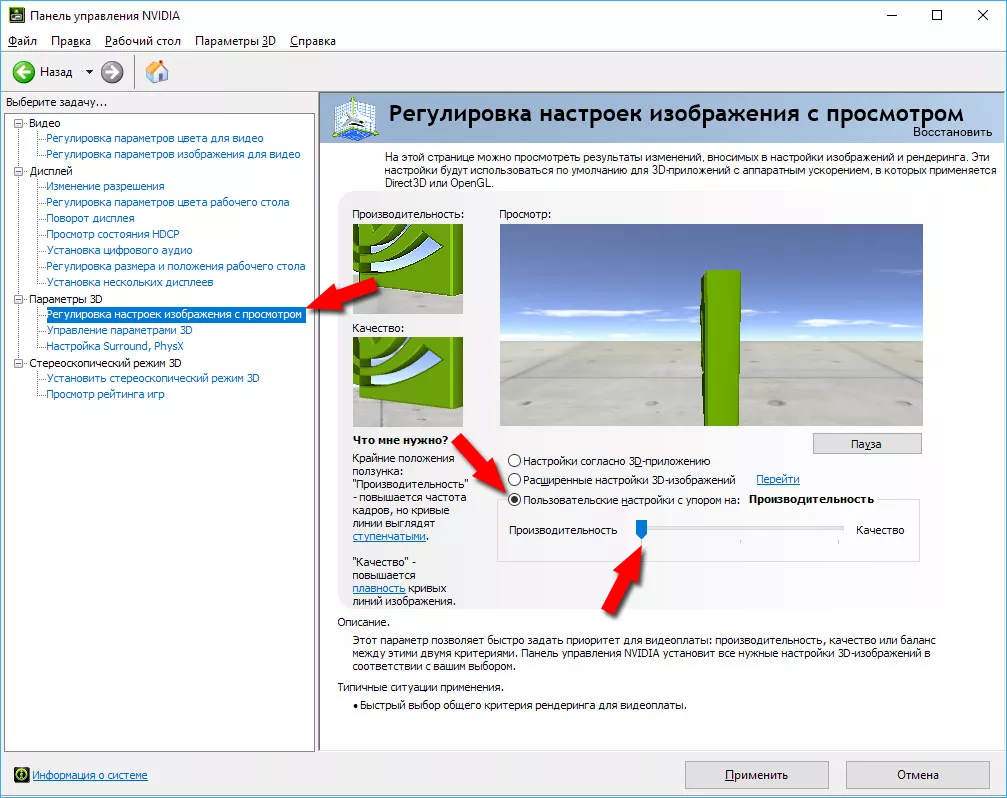Image resolution: width=1007 pixels, height=798 pixels.
Task: Click the green Back arrow icon
Action: point(24,72)
